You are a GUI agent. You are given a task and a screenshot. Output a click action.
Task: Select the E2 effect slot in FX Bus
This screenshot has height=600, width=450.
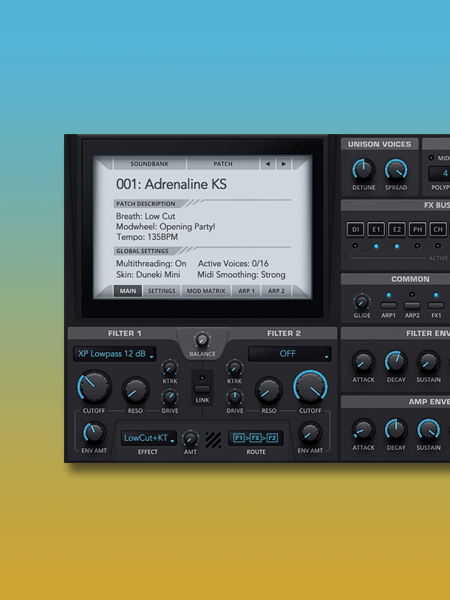coord(397,229)
